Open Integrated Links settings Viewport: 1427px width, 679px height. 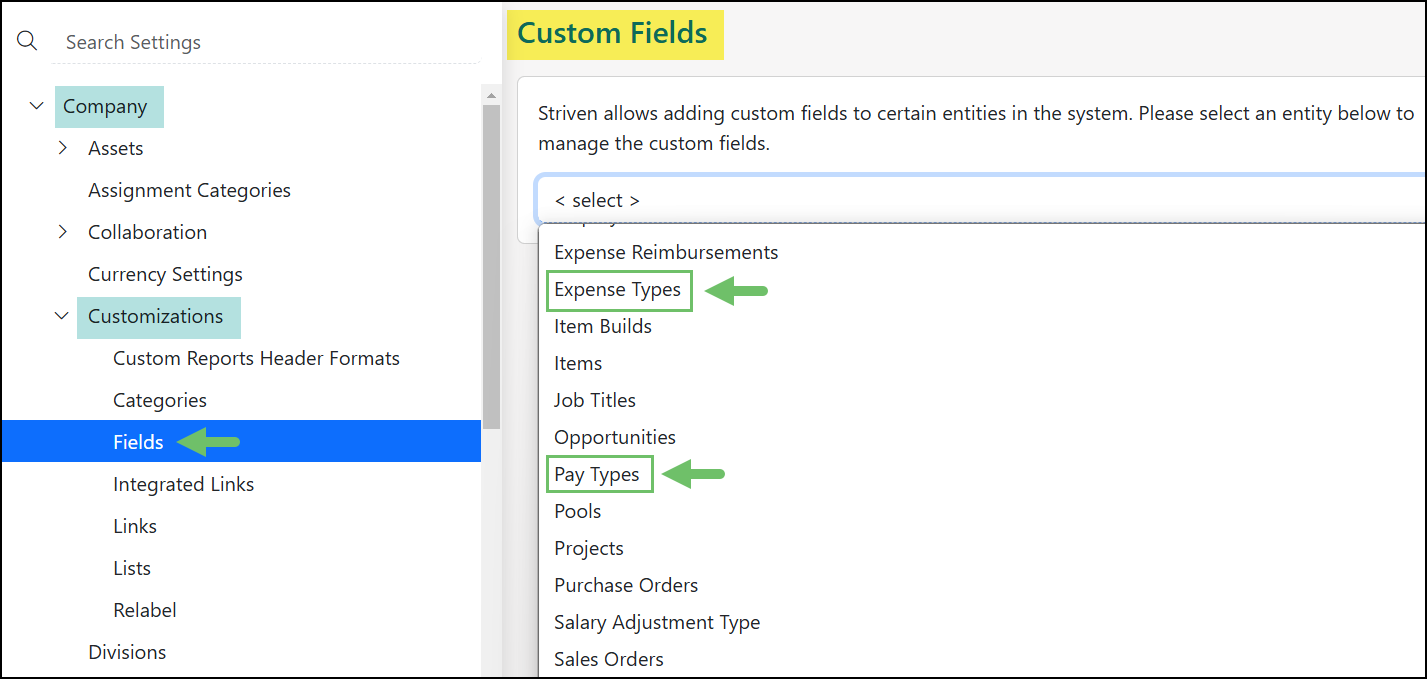[x=183, y=484]
